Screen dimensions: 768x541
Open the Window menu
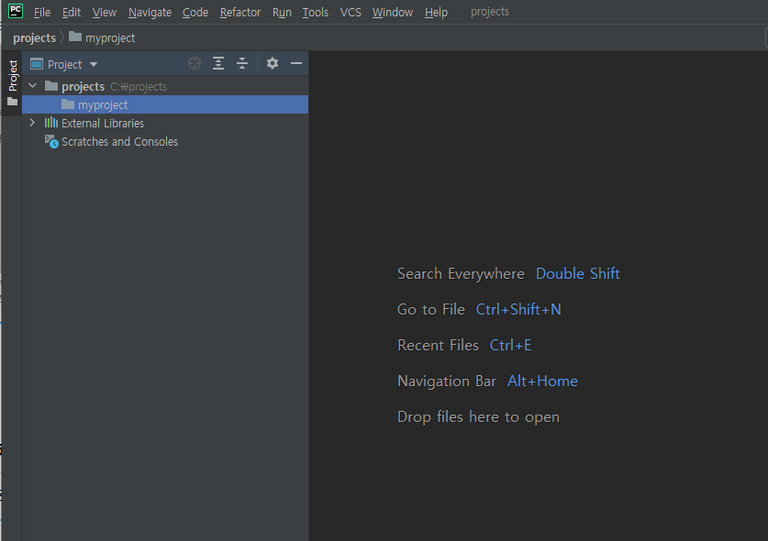click(x=392, y=12)
